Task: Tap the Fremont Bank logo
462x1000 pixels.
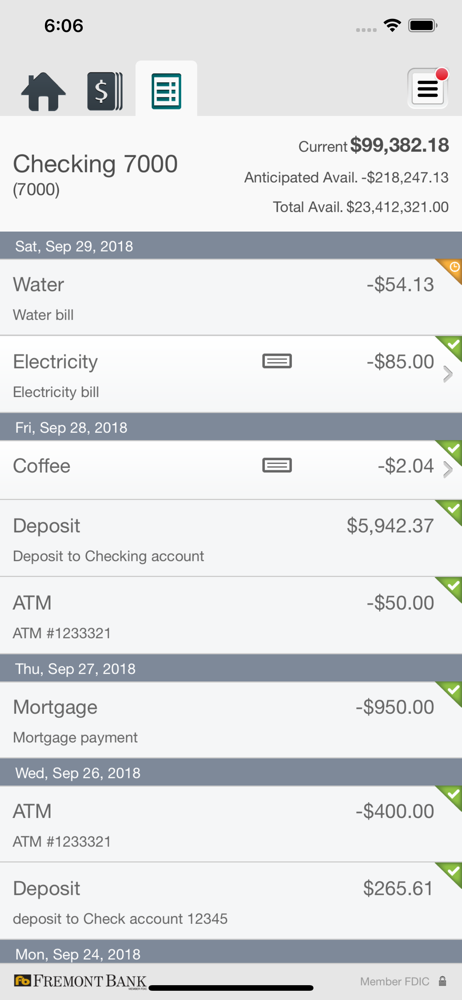Action: pos(80,982)
